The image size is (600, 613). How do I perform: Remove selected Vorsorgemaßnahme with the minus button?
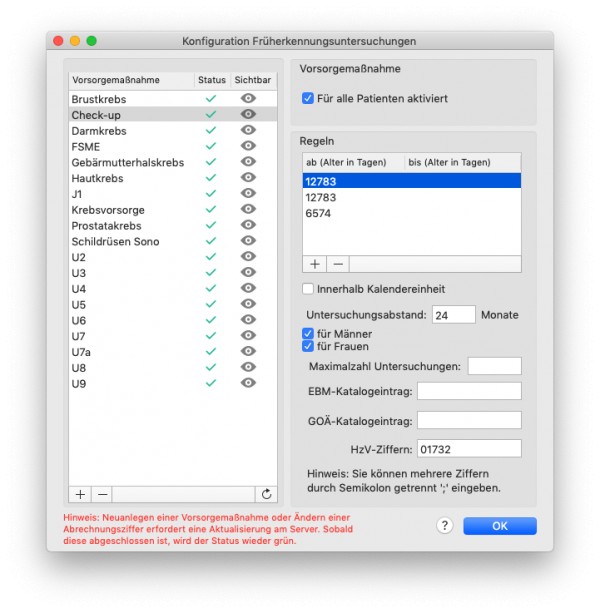point(102,494)
